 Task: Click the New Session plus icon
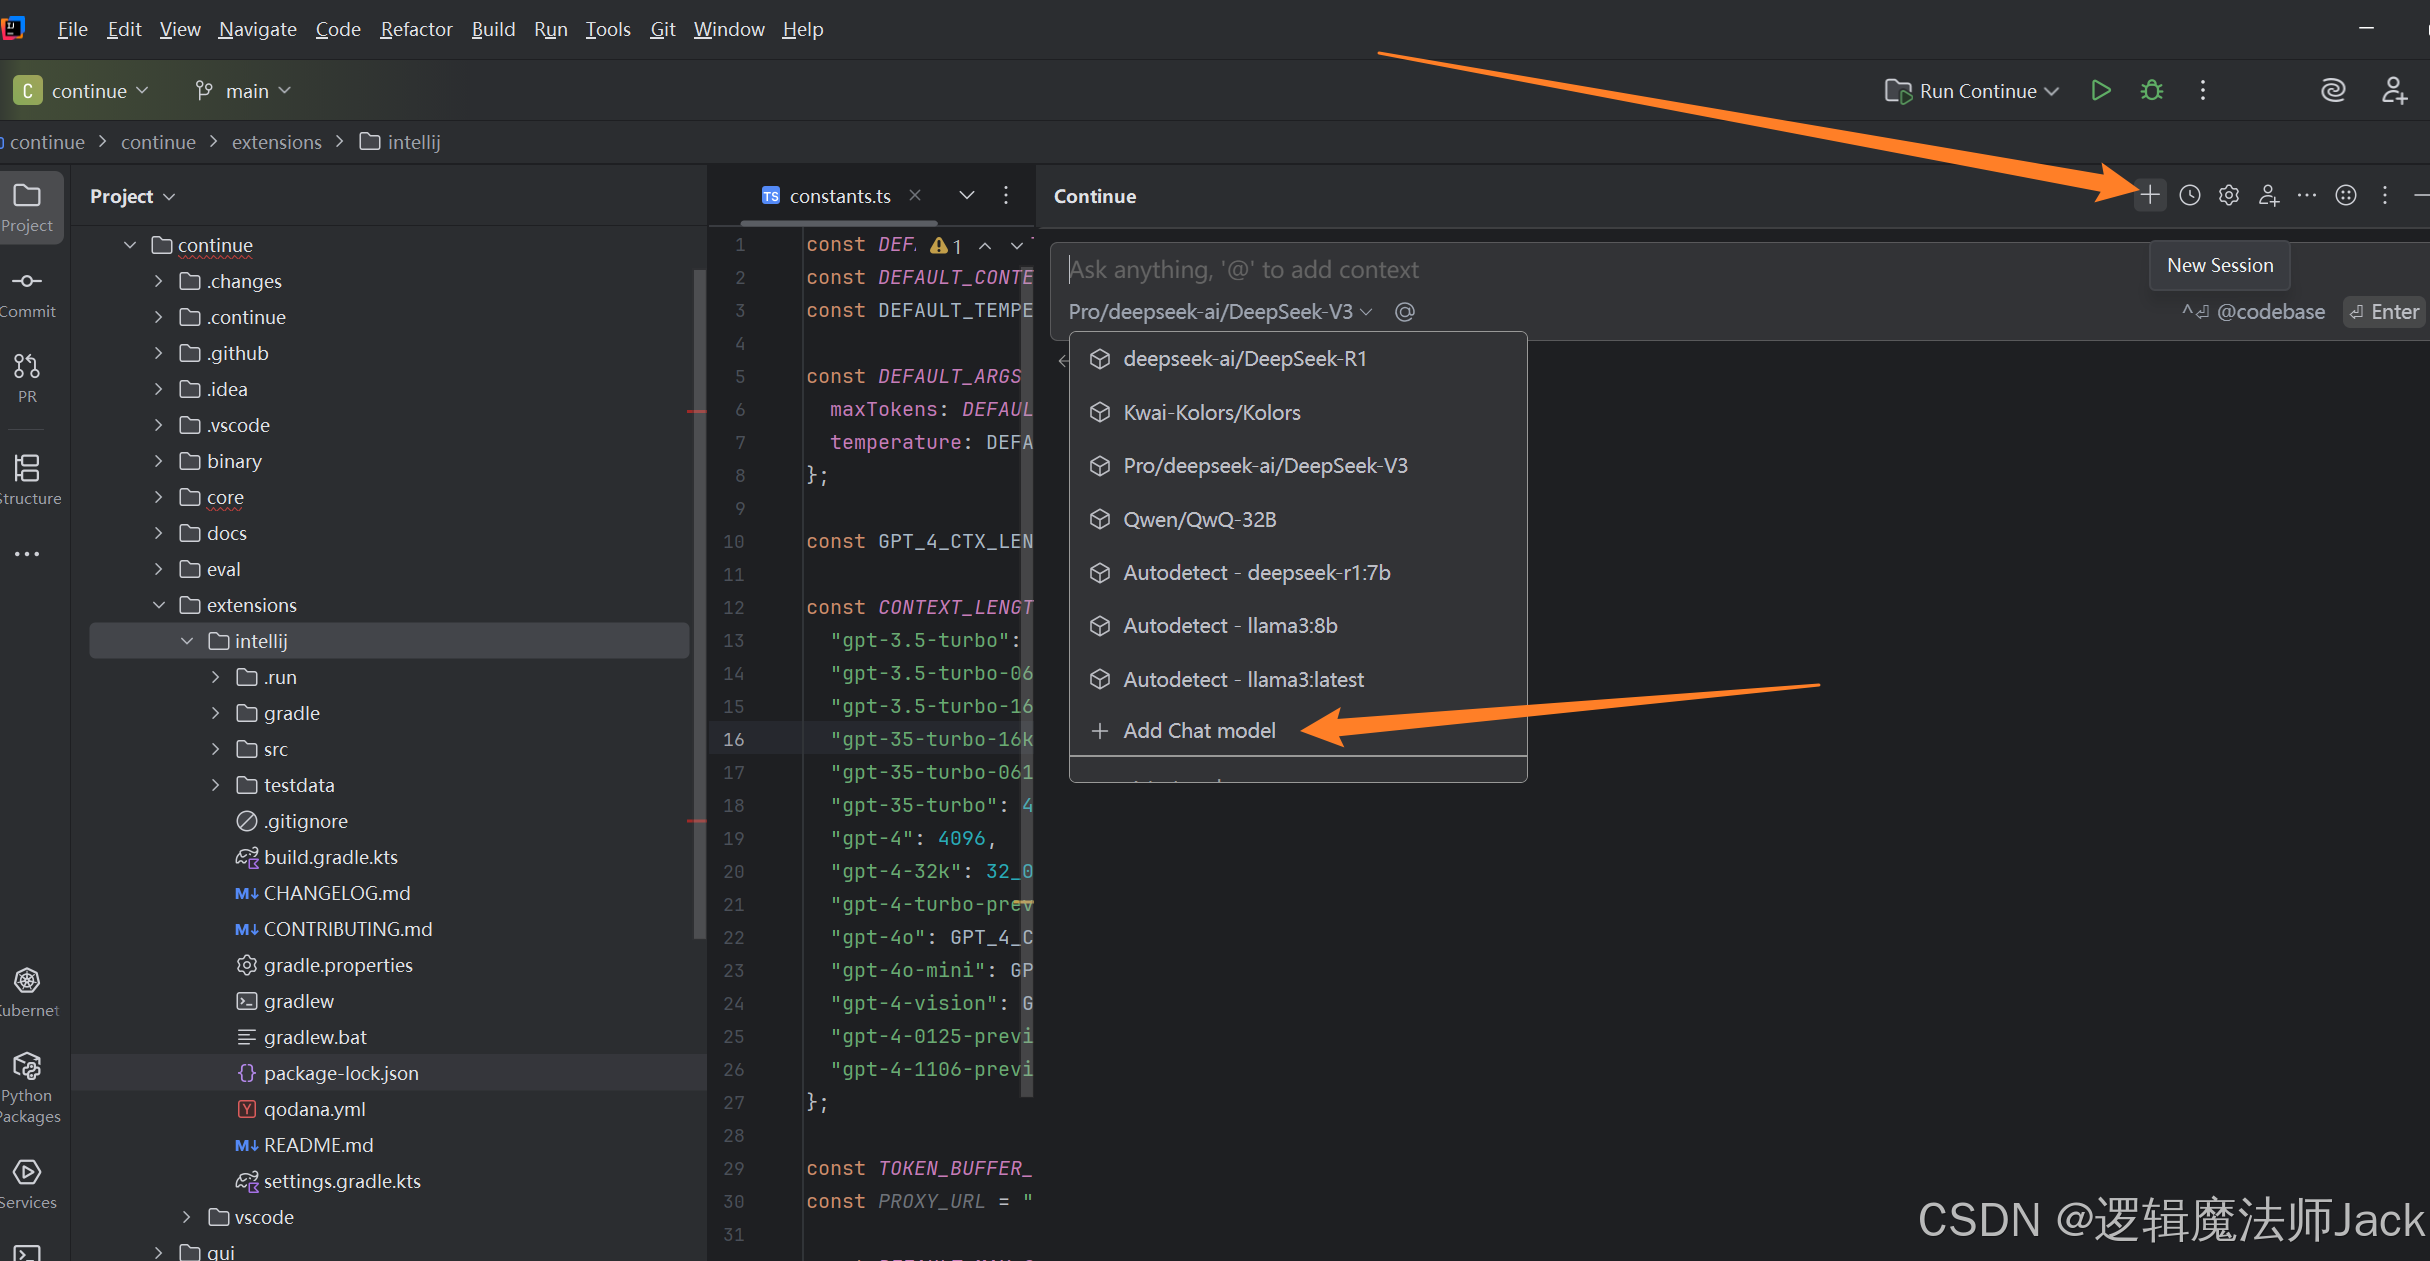click(x=2149, y=195)
